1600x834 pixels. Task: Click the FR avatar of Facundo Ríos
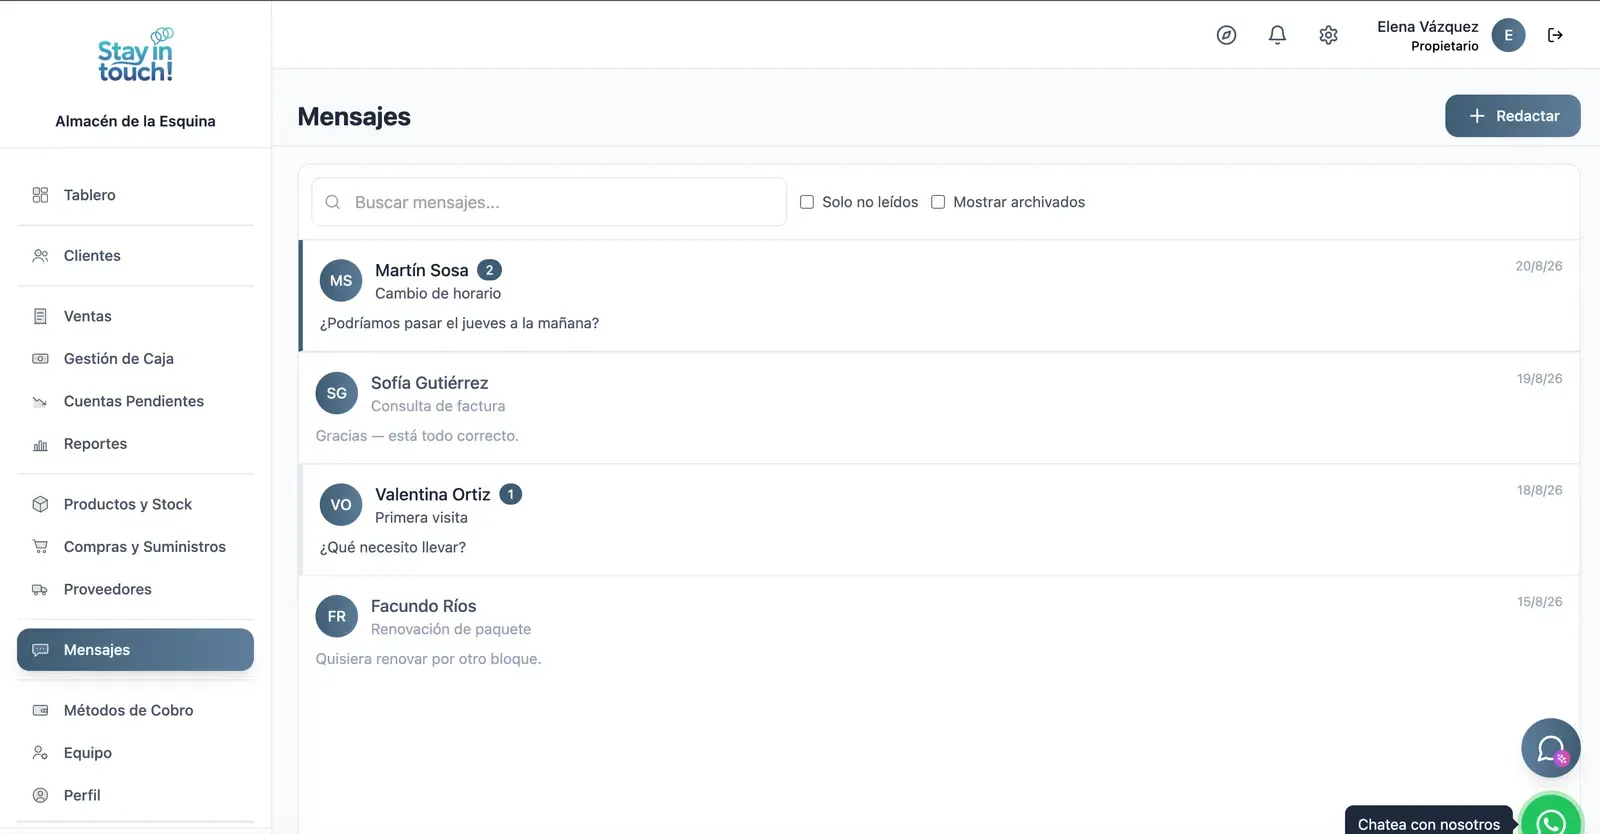click(337, 617)
